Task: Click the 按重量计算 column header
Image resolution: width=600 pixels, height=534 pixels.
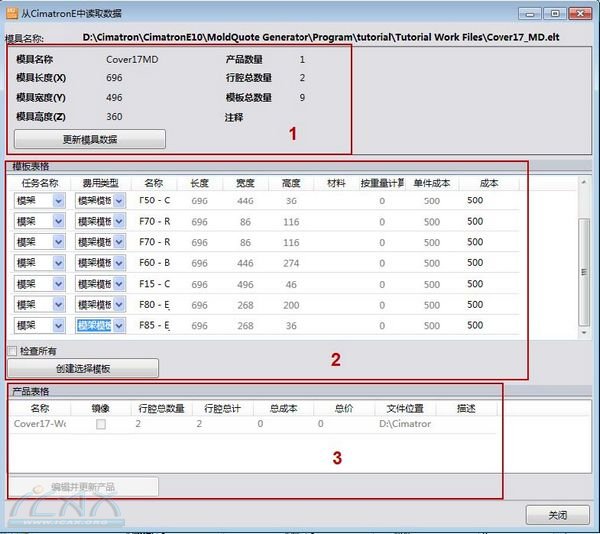Action: click(x=382, y=183)
